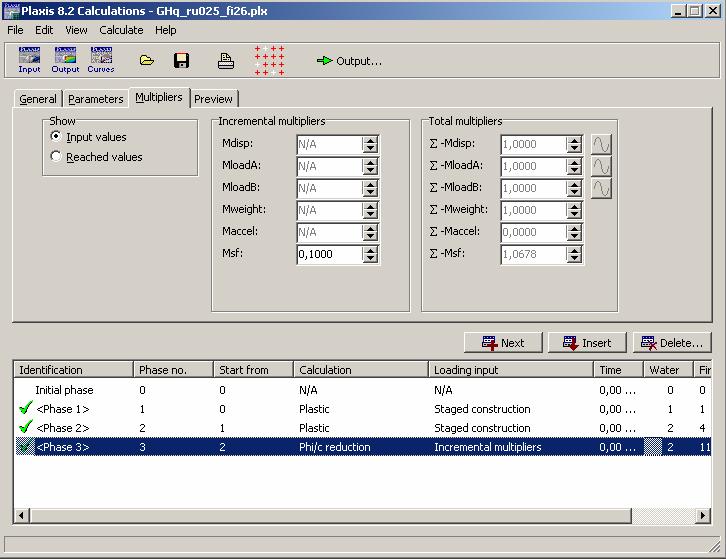Click Phi/c reduction cell in Phase 3
Viewport: 726px width, 559px height.
pyautogui.click(x=335, y=447)
